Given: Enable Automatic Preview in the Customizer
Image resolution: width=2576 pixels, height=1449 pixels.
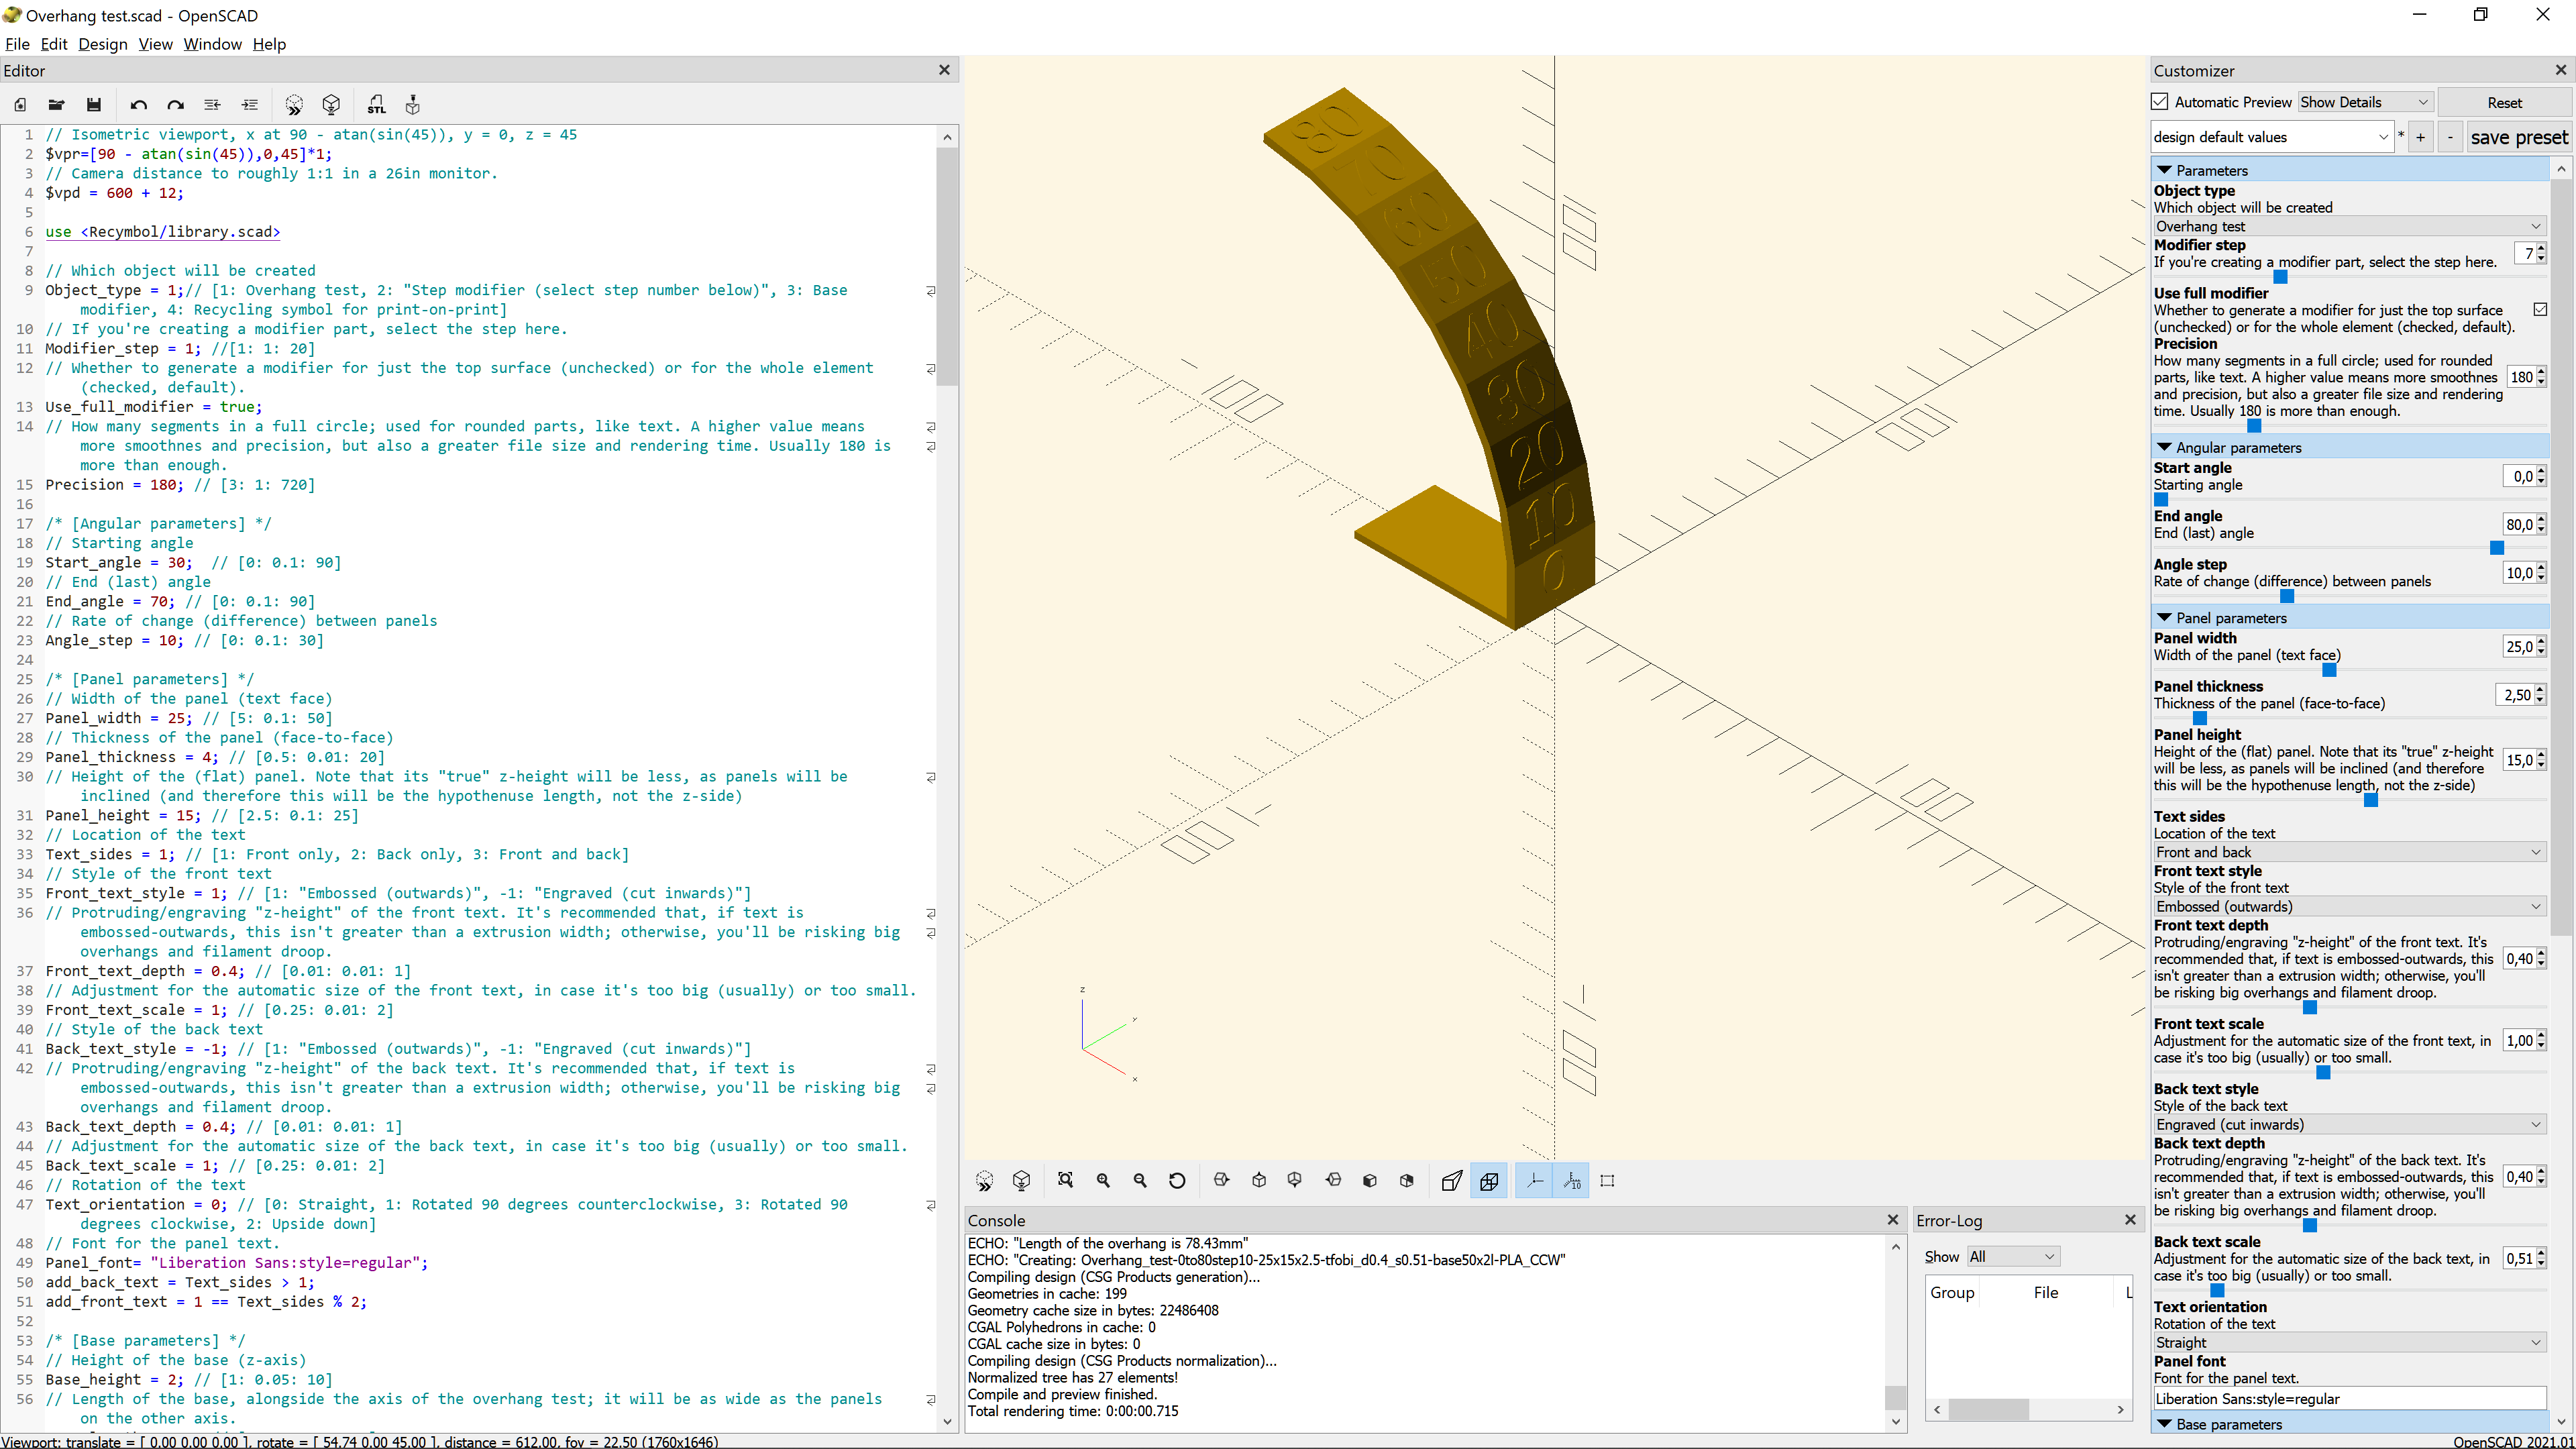Looking at the screenshot, I should pos(2160,101).
